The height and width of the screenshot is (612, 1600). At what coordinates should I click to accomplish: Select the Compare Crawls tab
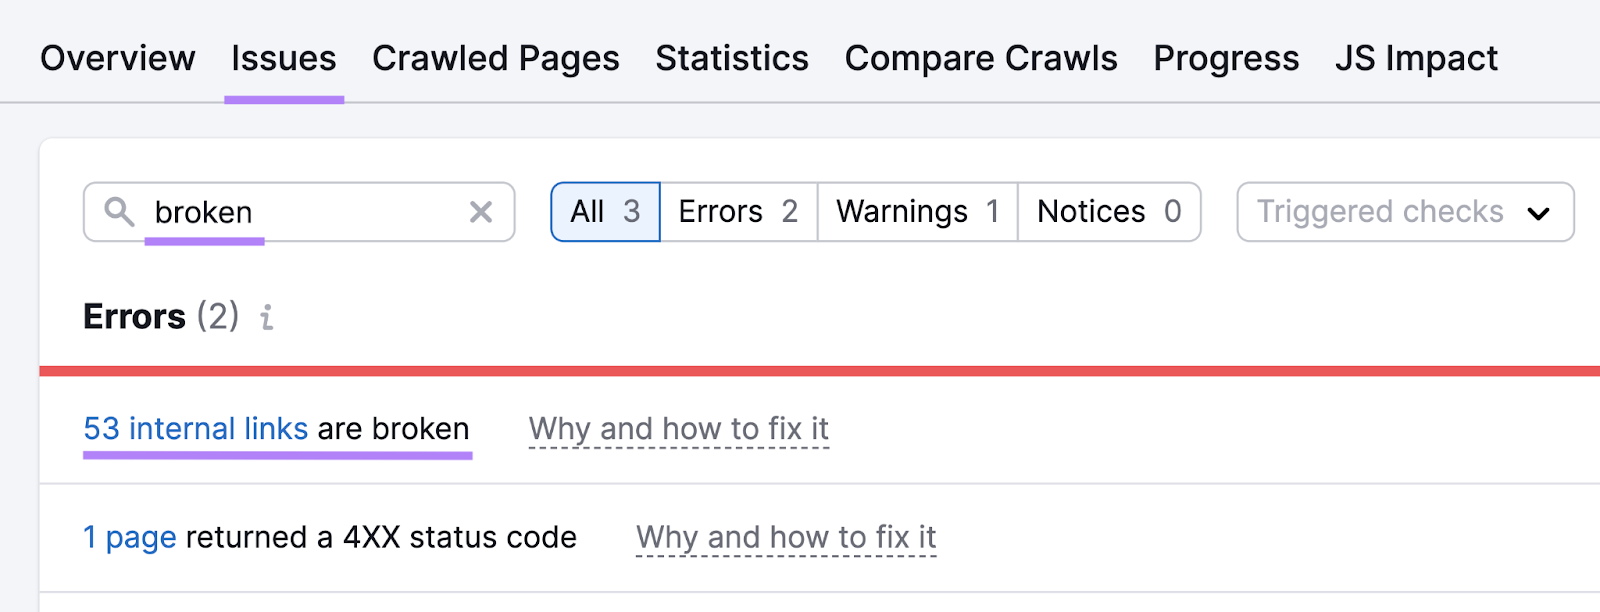[980, 58]
